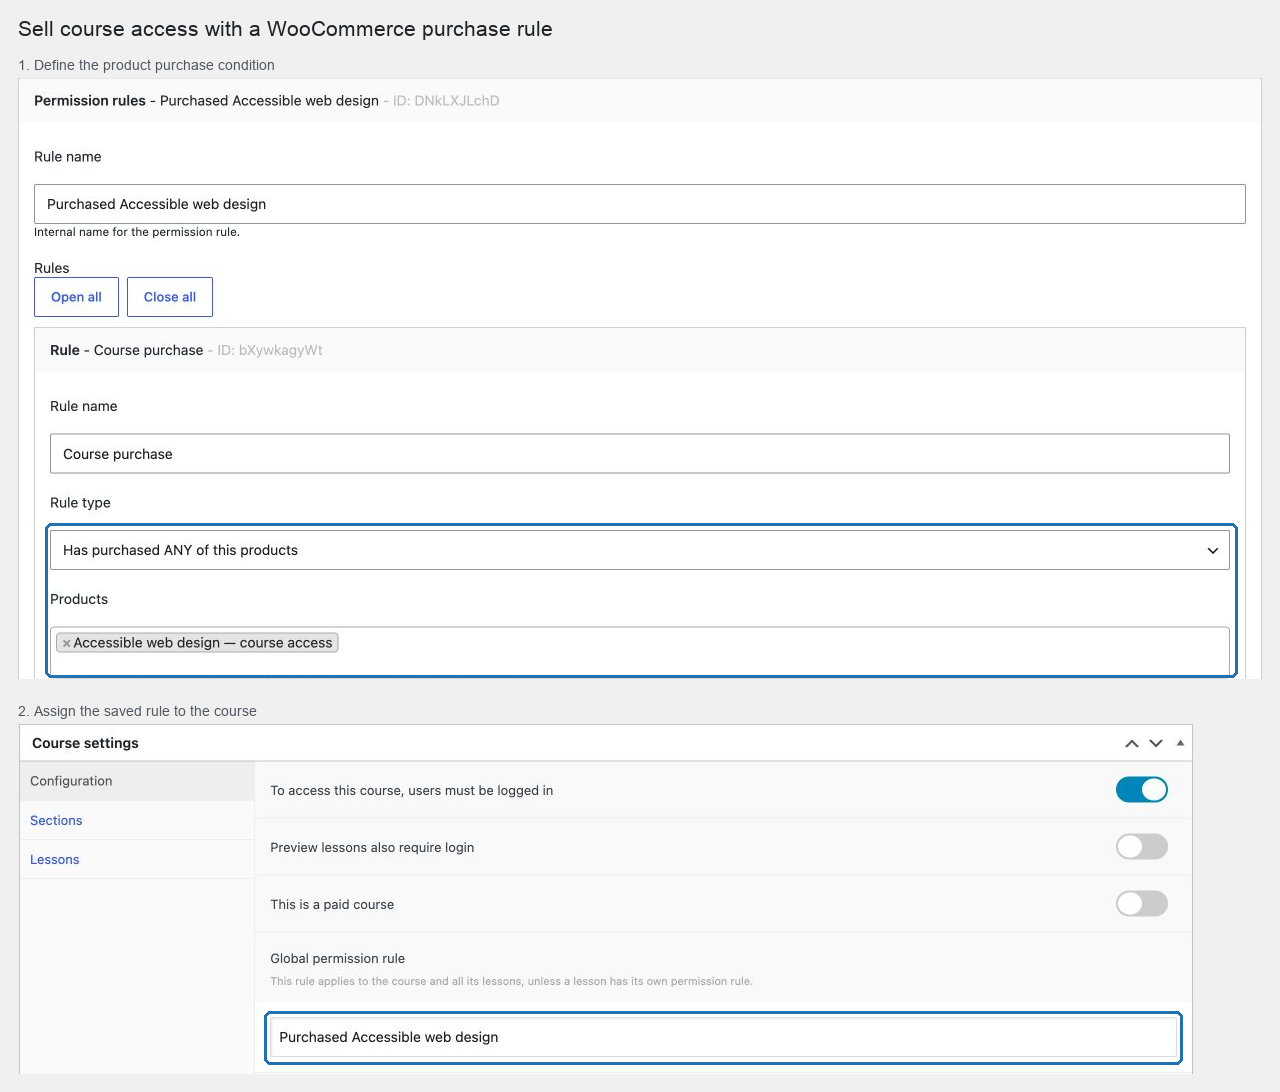1280x1092 pixels.
Task: Click the page heading about WooCommerce purchase rule
Action: 285,29
